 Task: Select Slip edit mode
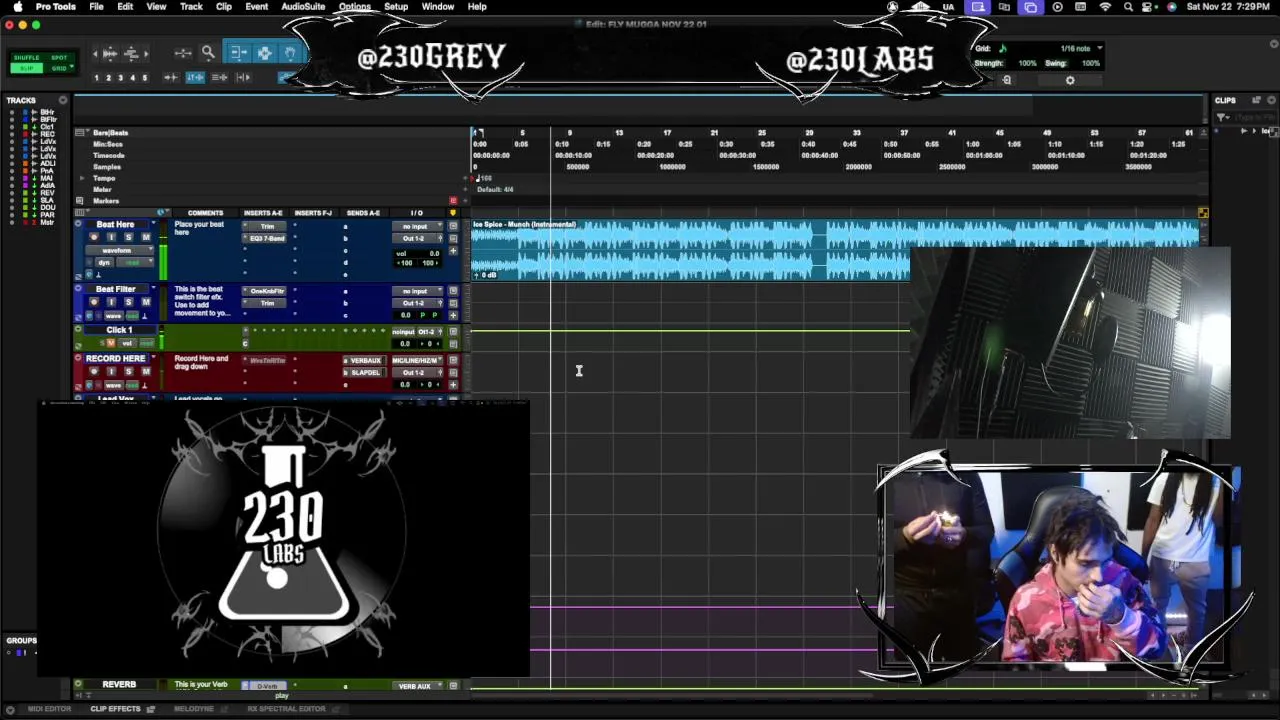point(26,68)
